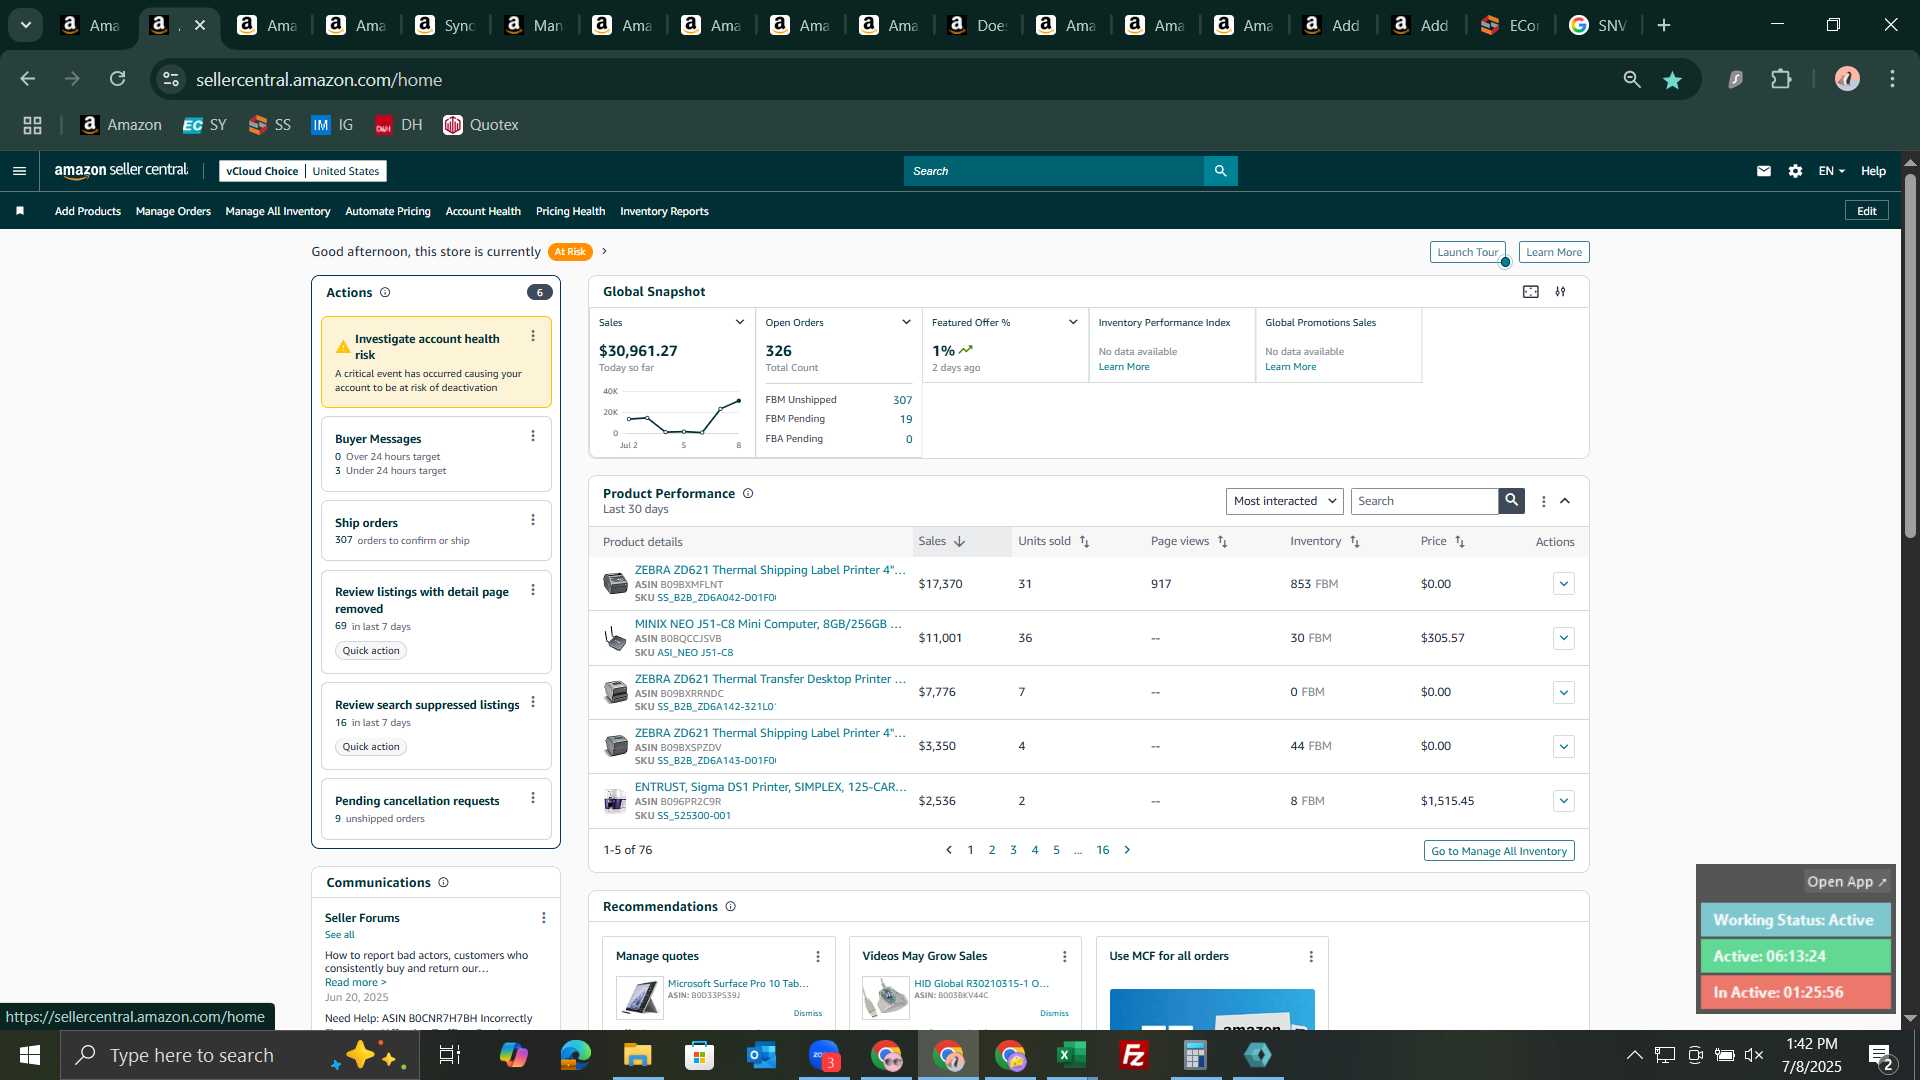The height and width of the screenshot is (1080, 1920).
Task: Open Videos May Grow Sales options
Action: click(1065, 957)
